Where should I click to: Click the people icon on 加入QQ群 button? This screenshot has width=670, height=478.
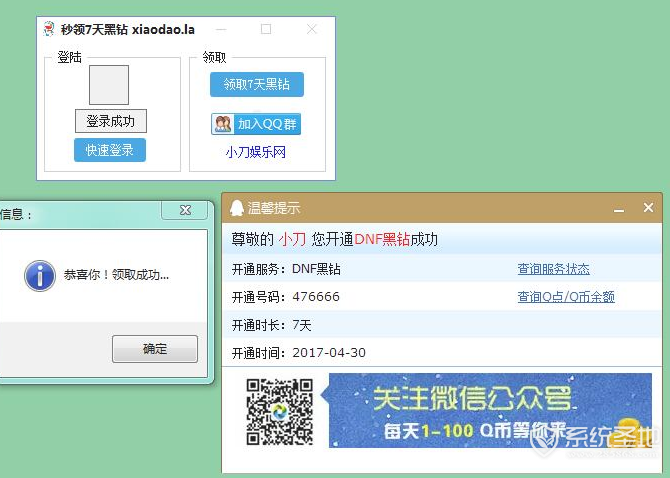coord(223,124)
